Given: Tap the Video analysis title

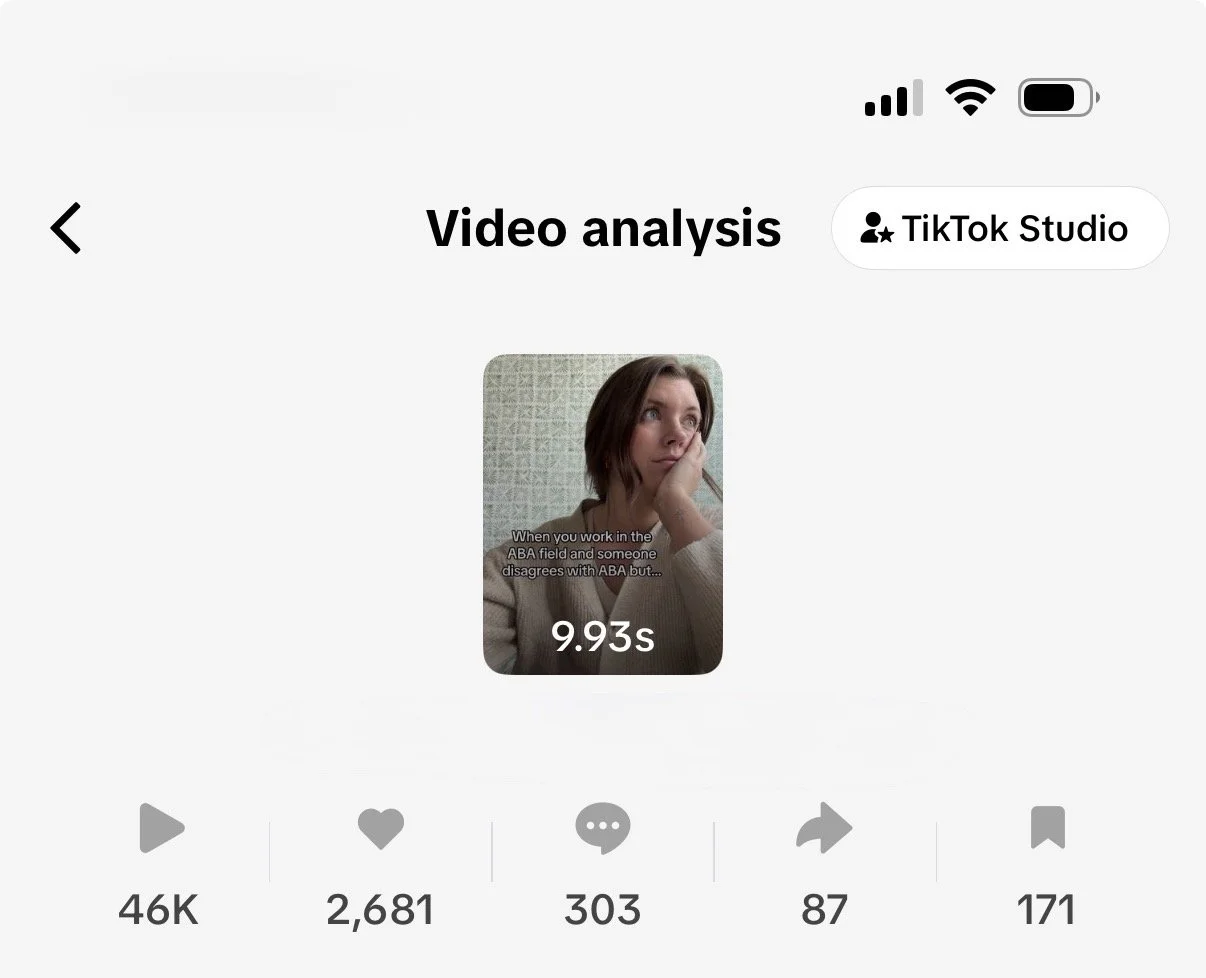Looking at the screenshot, I should pos(603,228).
